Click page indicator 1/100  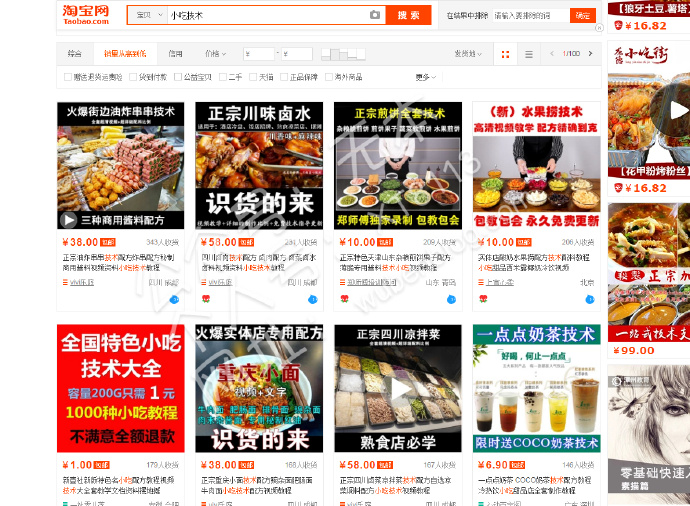tap(571, 54)
